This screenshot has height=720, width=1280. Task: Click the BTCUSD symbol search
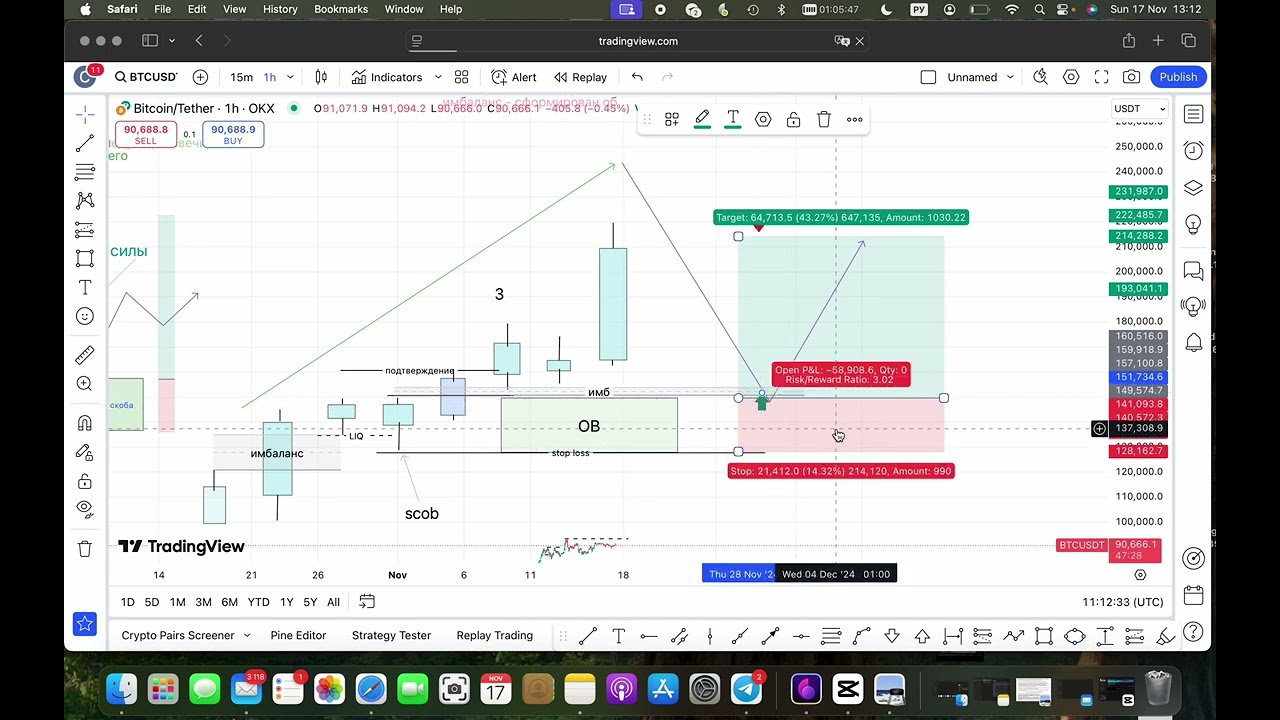(x=146, y=77)
